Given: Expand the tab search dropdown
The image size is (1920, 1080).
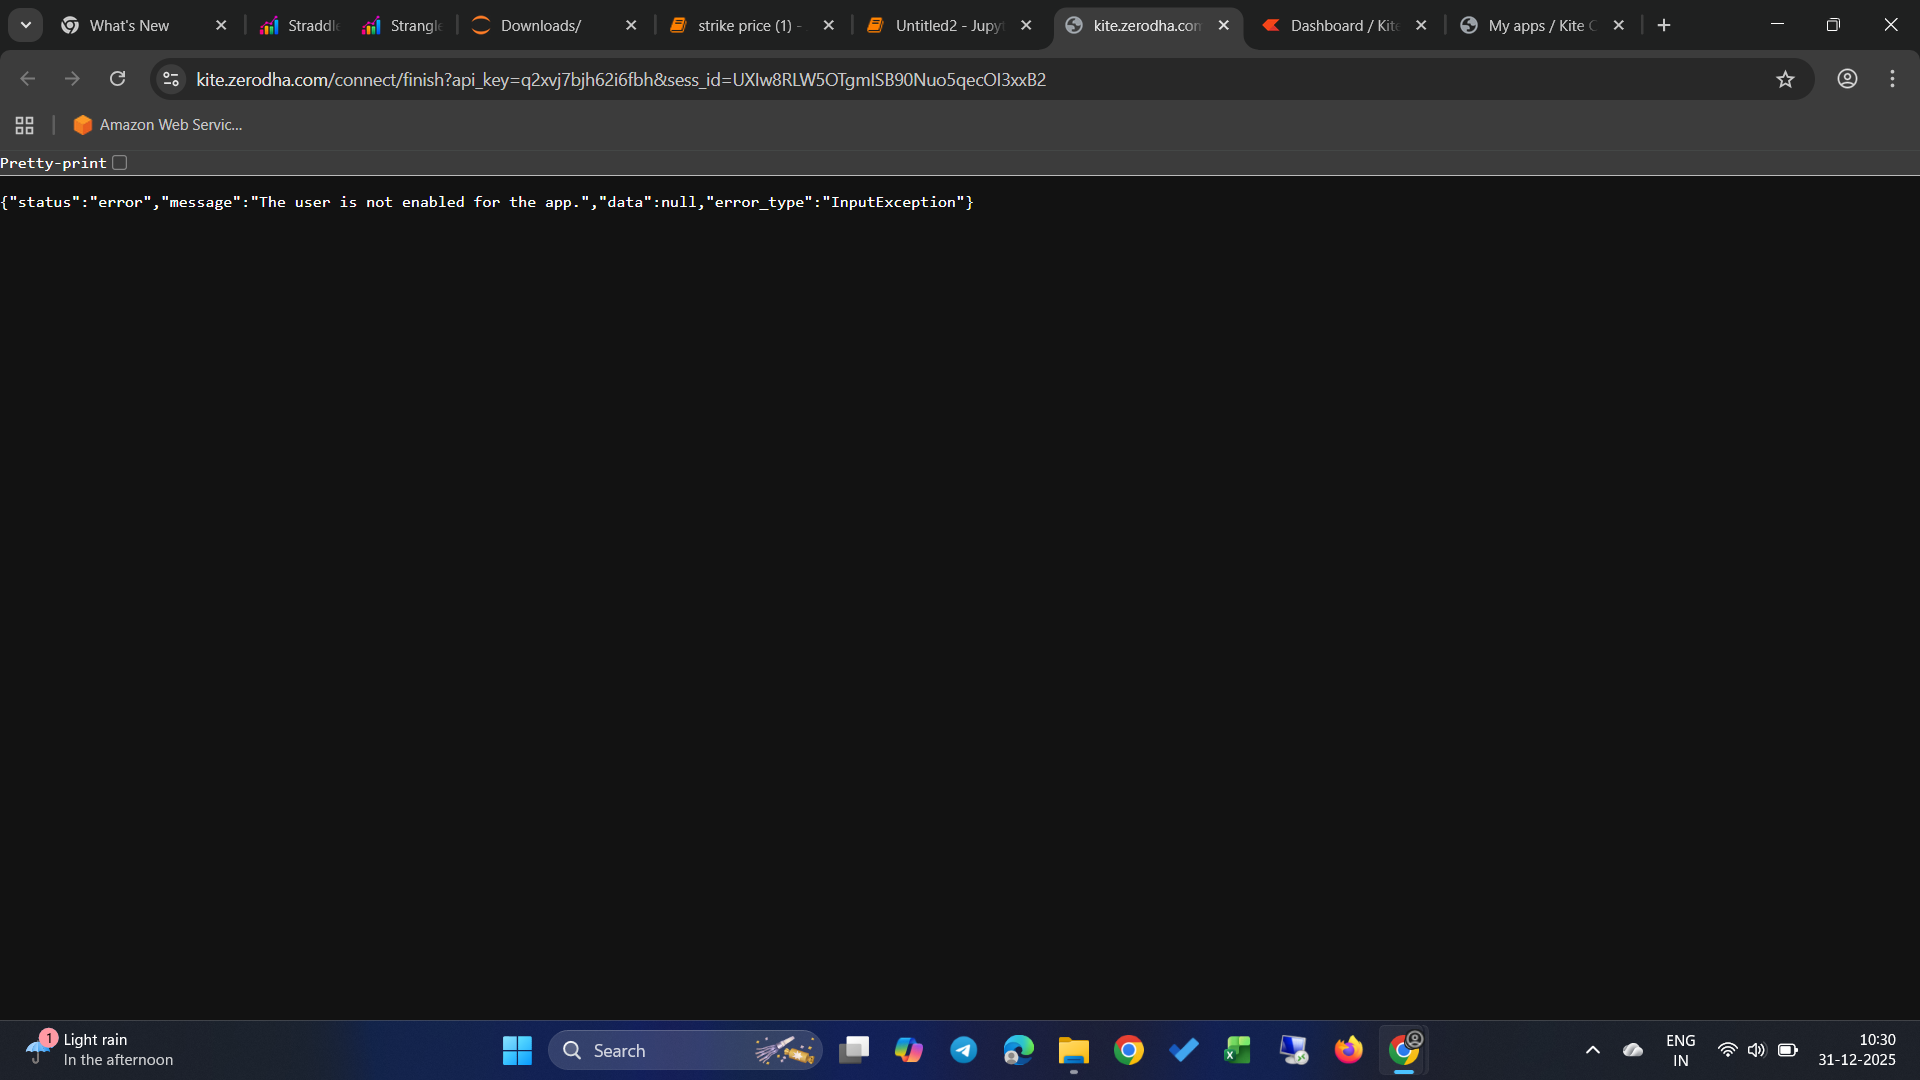Looking at the screenshot, I should (x=26, y=25).
